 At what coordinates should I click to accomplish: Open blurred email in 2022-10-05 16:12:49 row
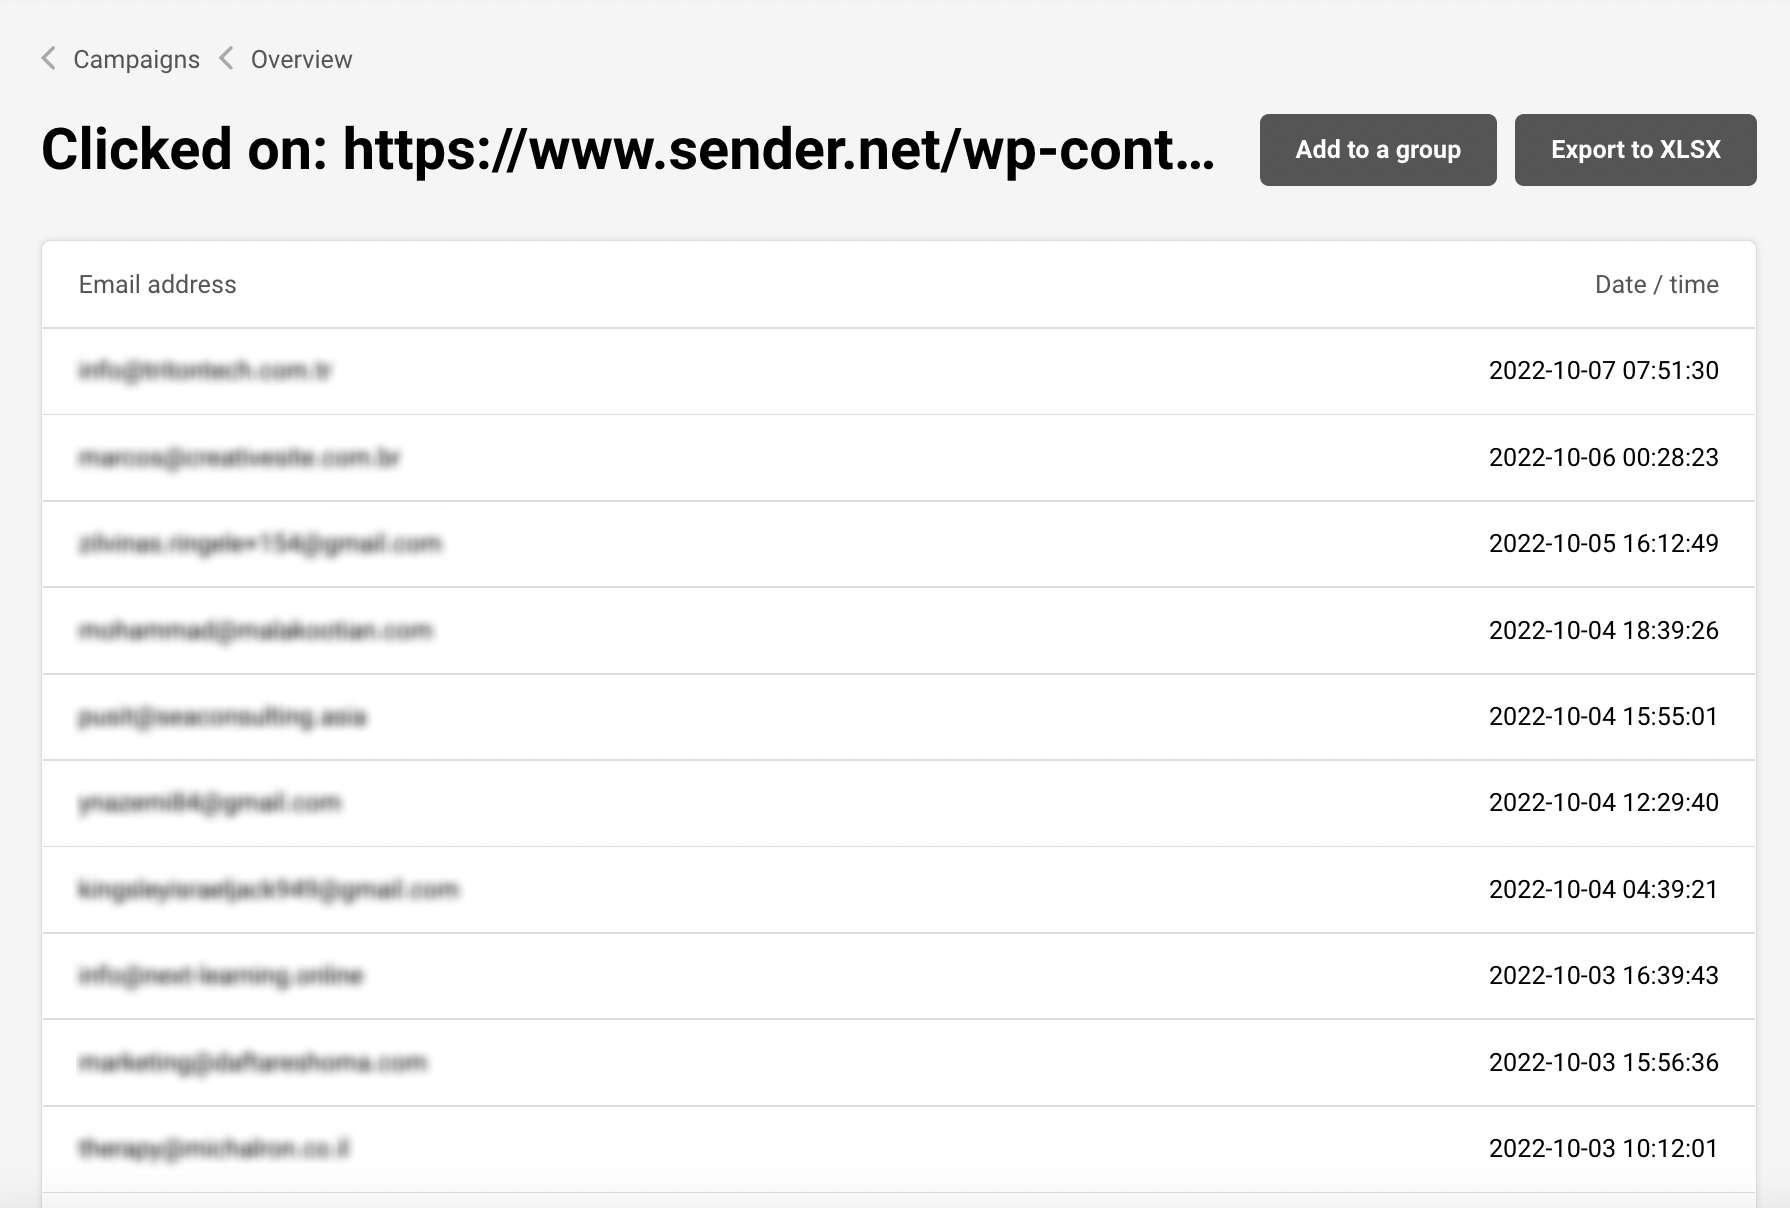tap(260, 544)
